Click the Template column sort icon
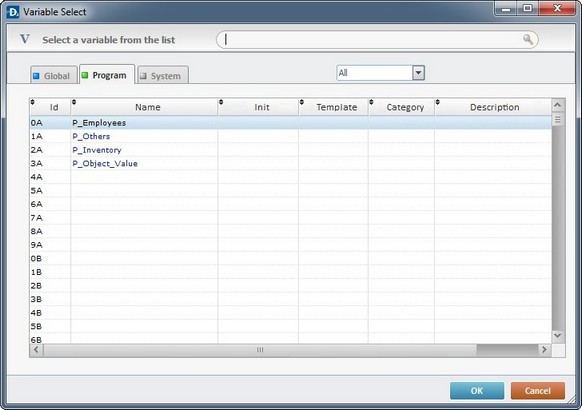This screenshot has width=582, height=410. click(x=302, y=102)
